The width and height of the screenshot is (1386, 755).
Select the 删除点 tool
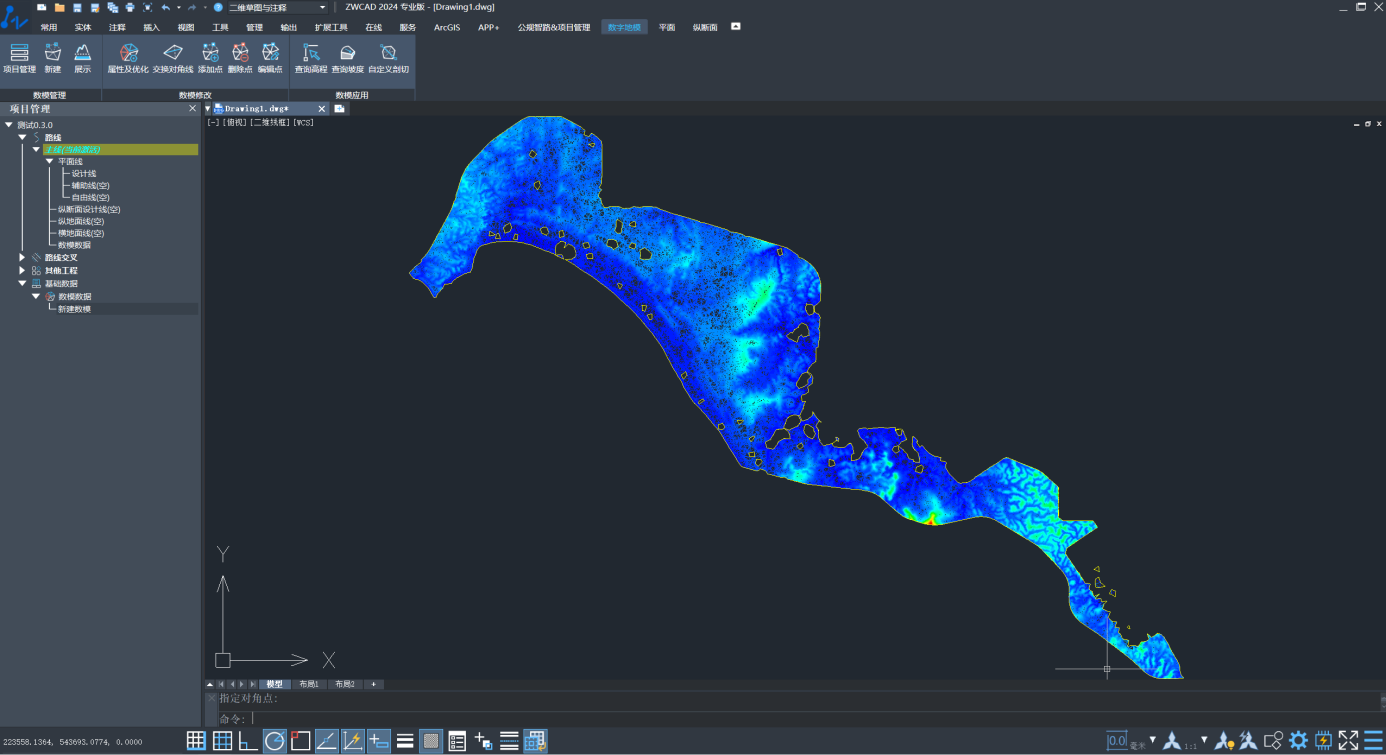pos(240,58)
